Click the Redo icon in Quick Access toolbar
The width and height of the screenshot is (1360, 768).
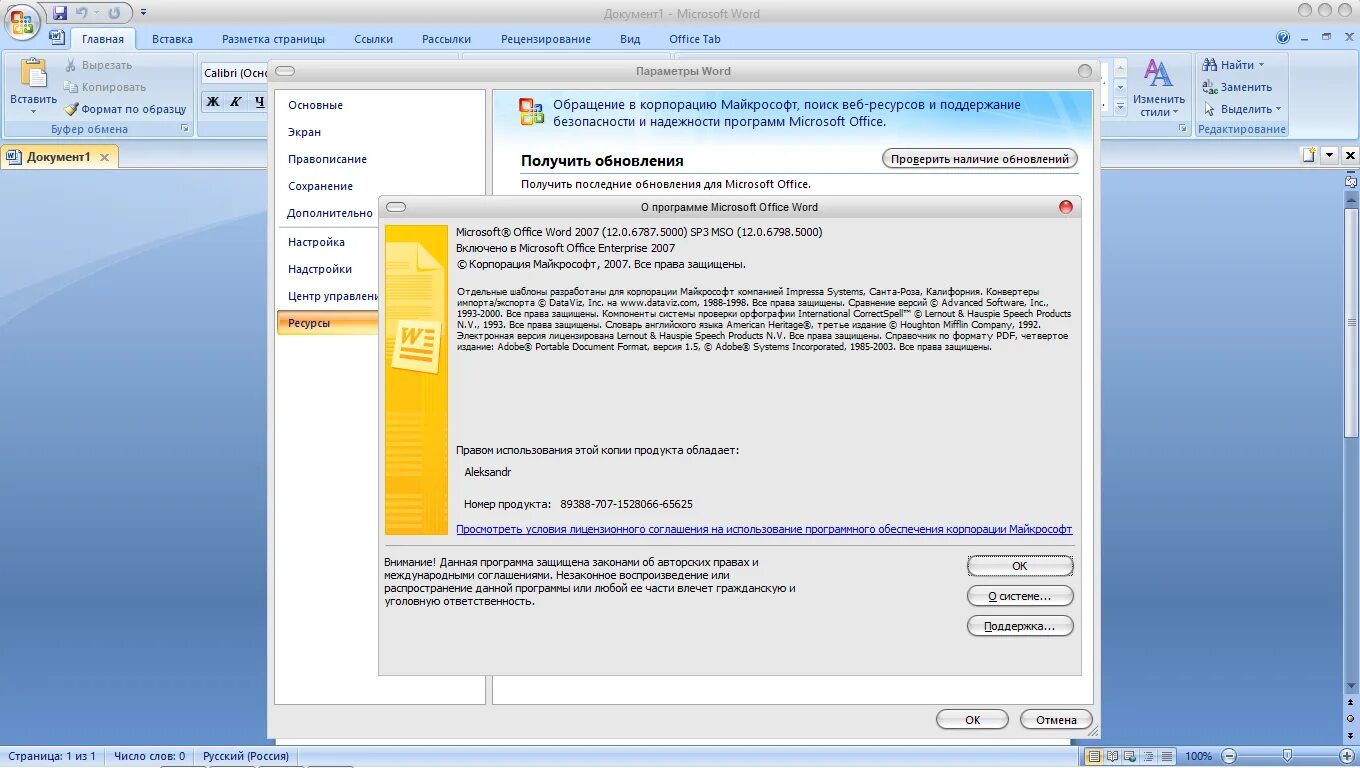[x=114, y=13]
